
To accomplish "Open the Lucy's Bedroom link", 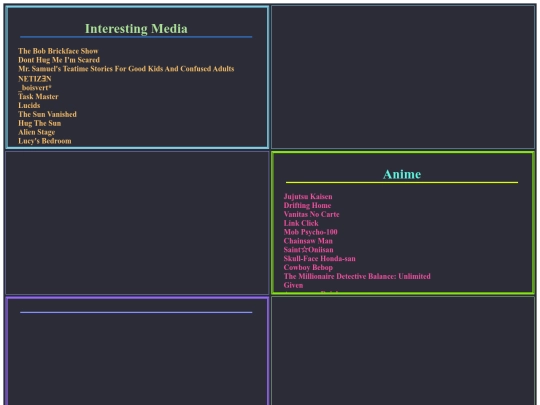I will click(45, 141).
